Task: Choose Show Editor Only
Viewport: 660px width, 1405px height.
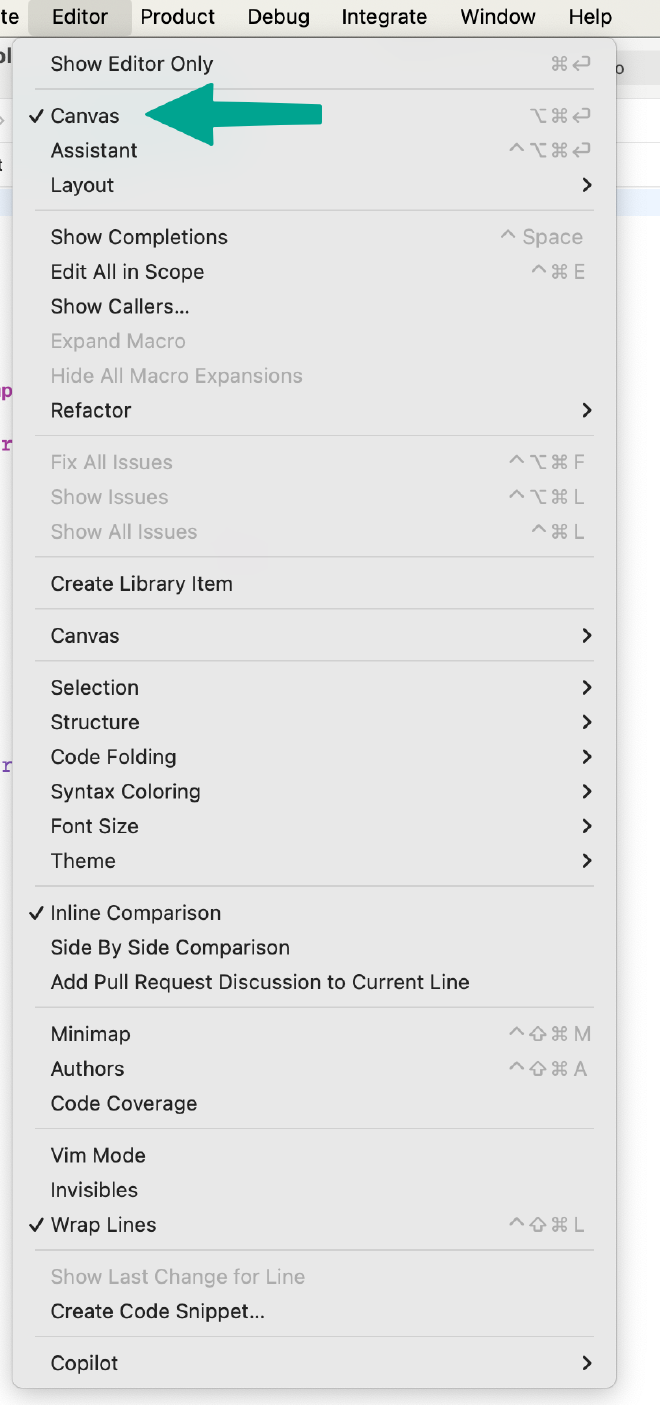Action: (132, 64)
